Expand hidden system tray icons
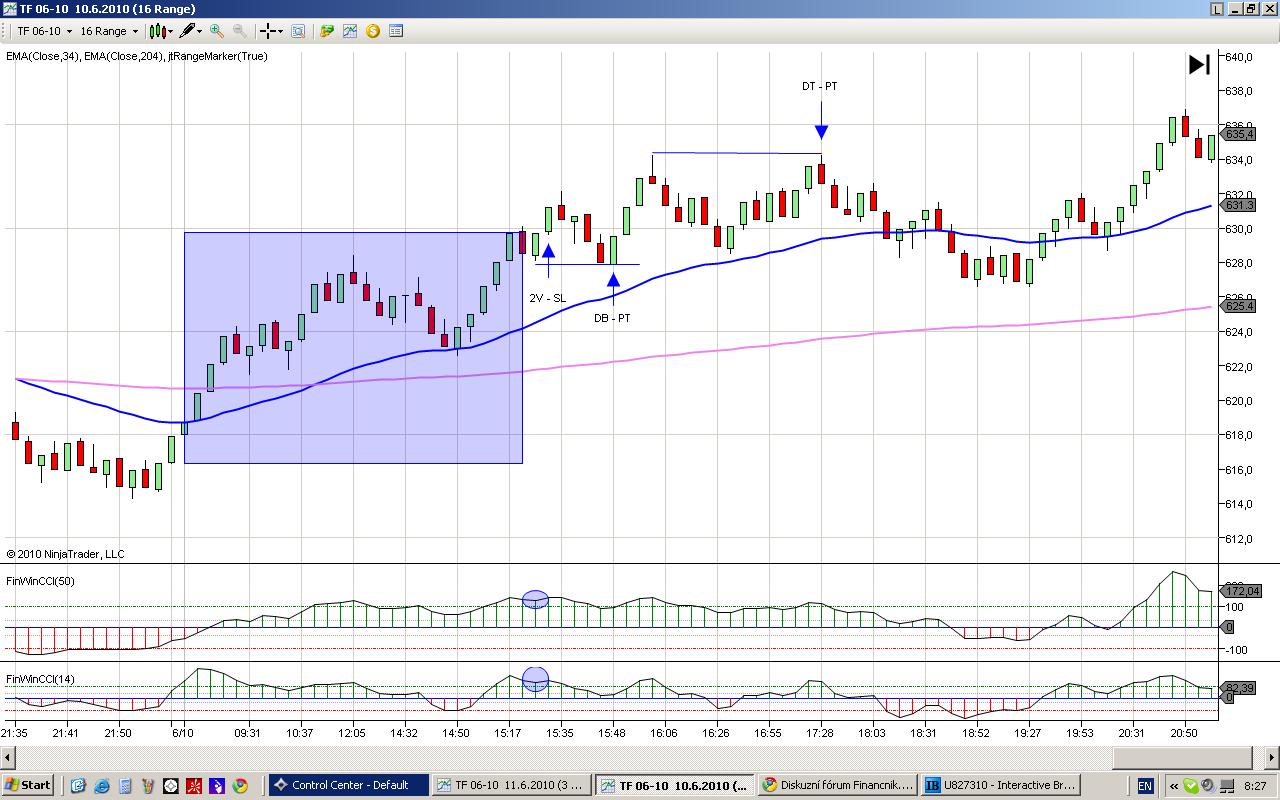This screenshot has width=1280, height=800. tap(1175, 786)
